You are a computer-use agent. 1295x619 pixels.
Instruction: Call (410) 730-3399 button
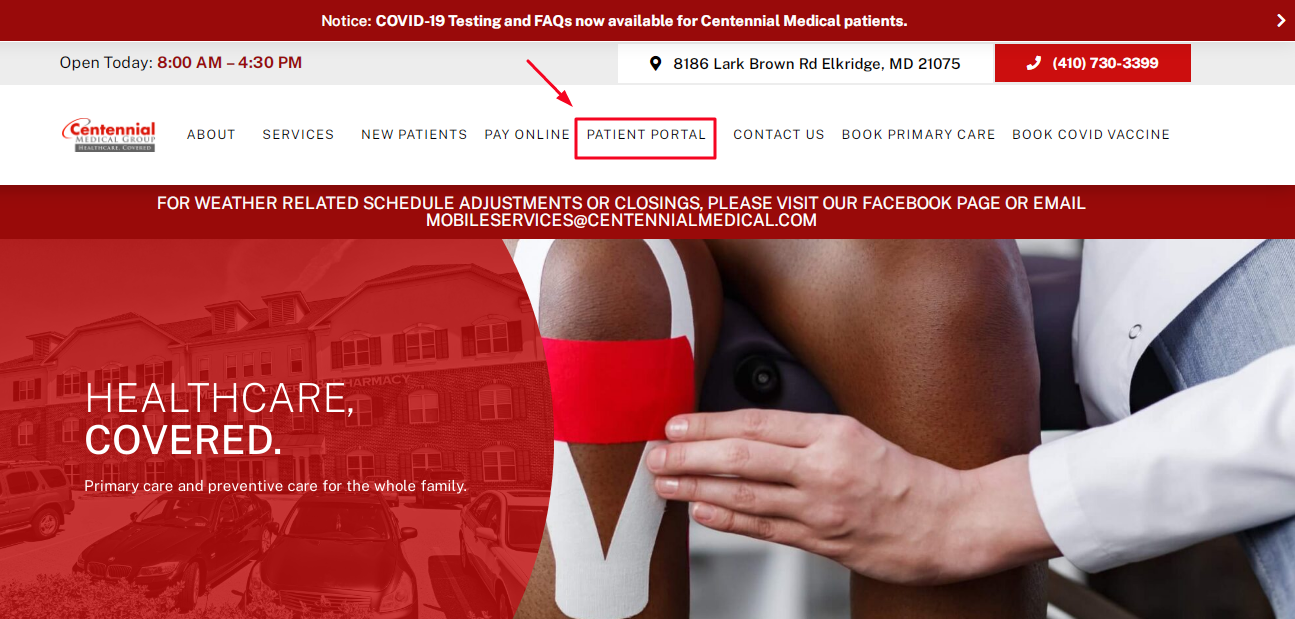[x=1093, y=63]
